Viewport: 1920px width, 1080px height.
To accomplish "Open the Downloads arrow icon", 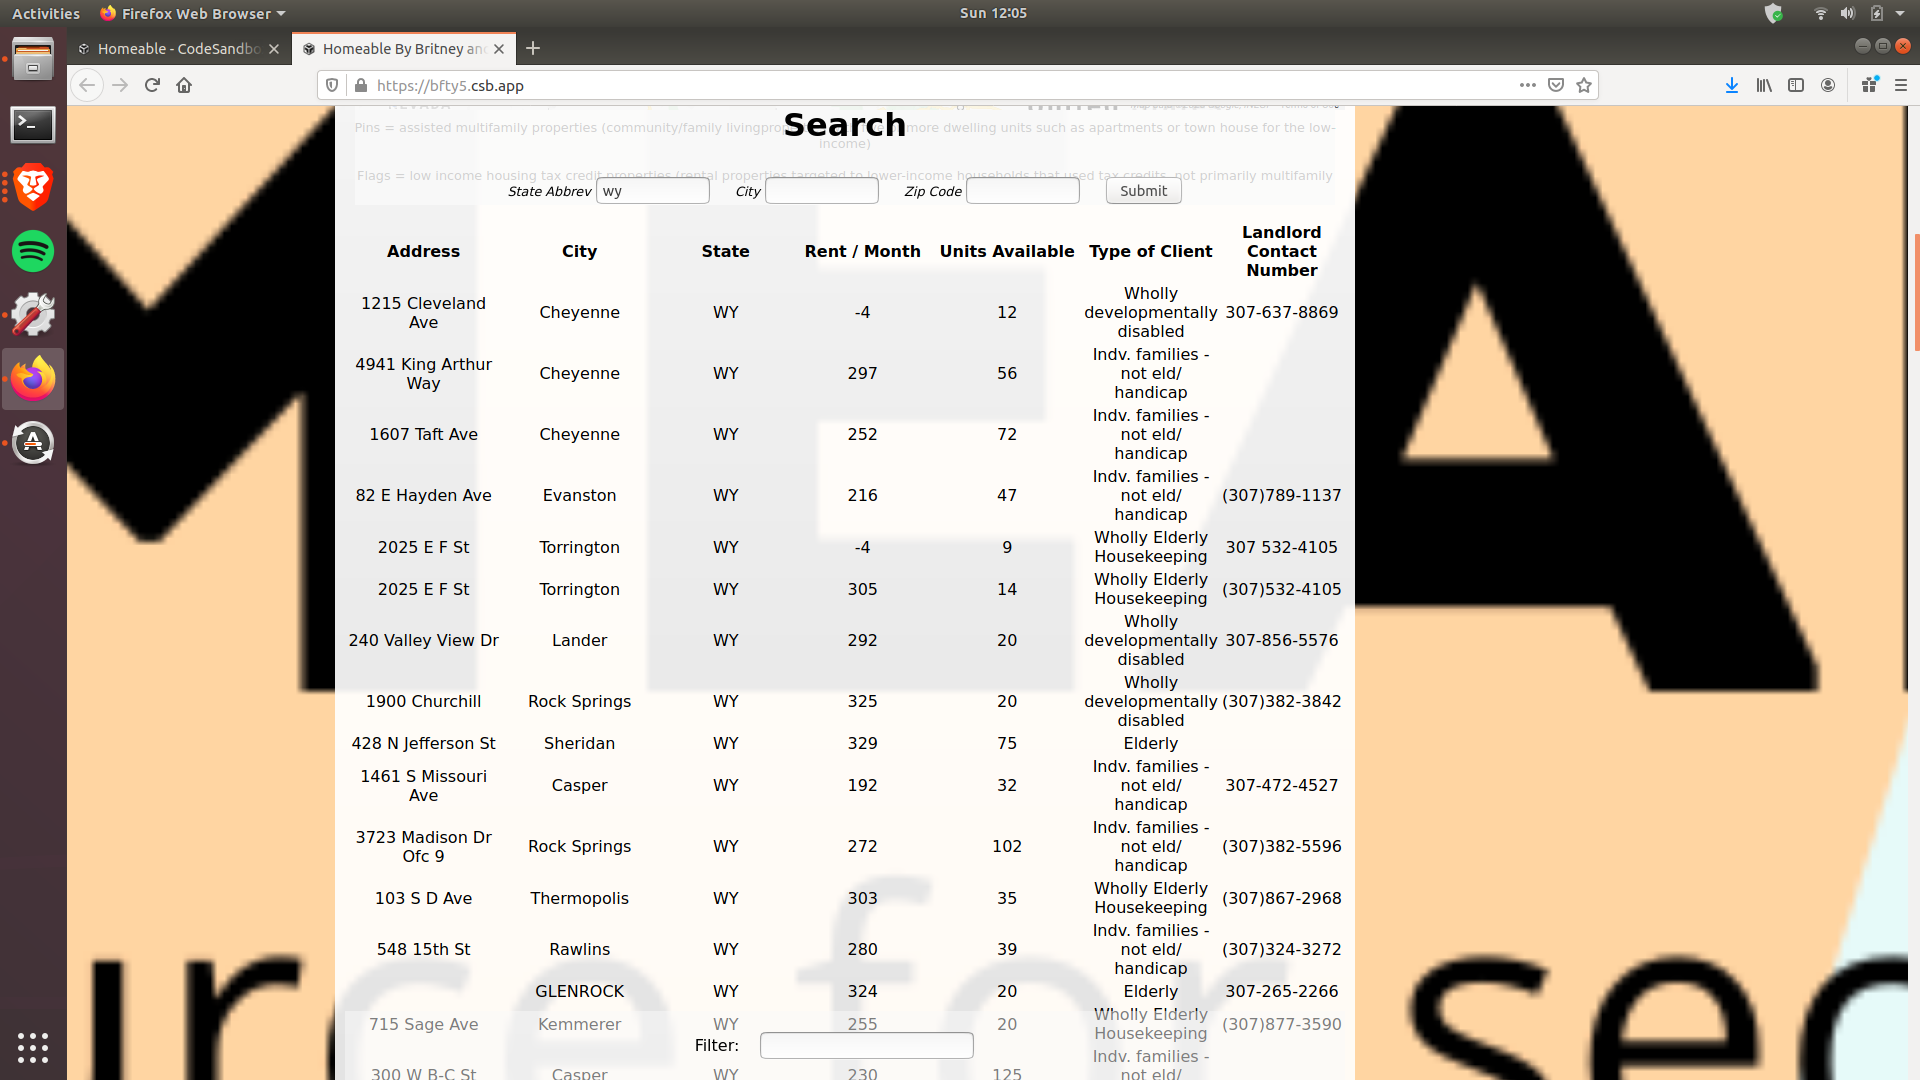I will pyautogui.click(x=1732, y=85).
